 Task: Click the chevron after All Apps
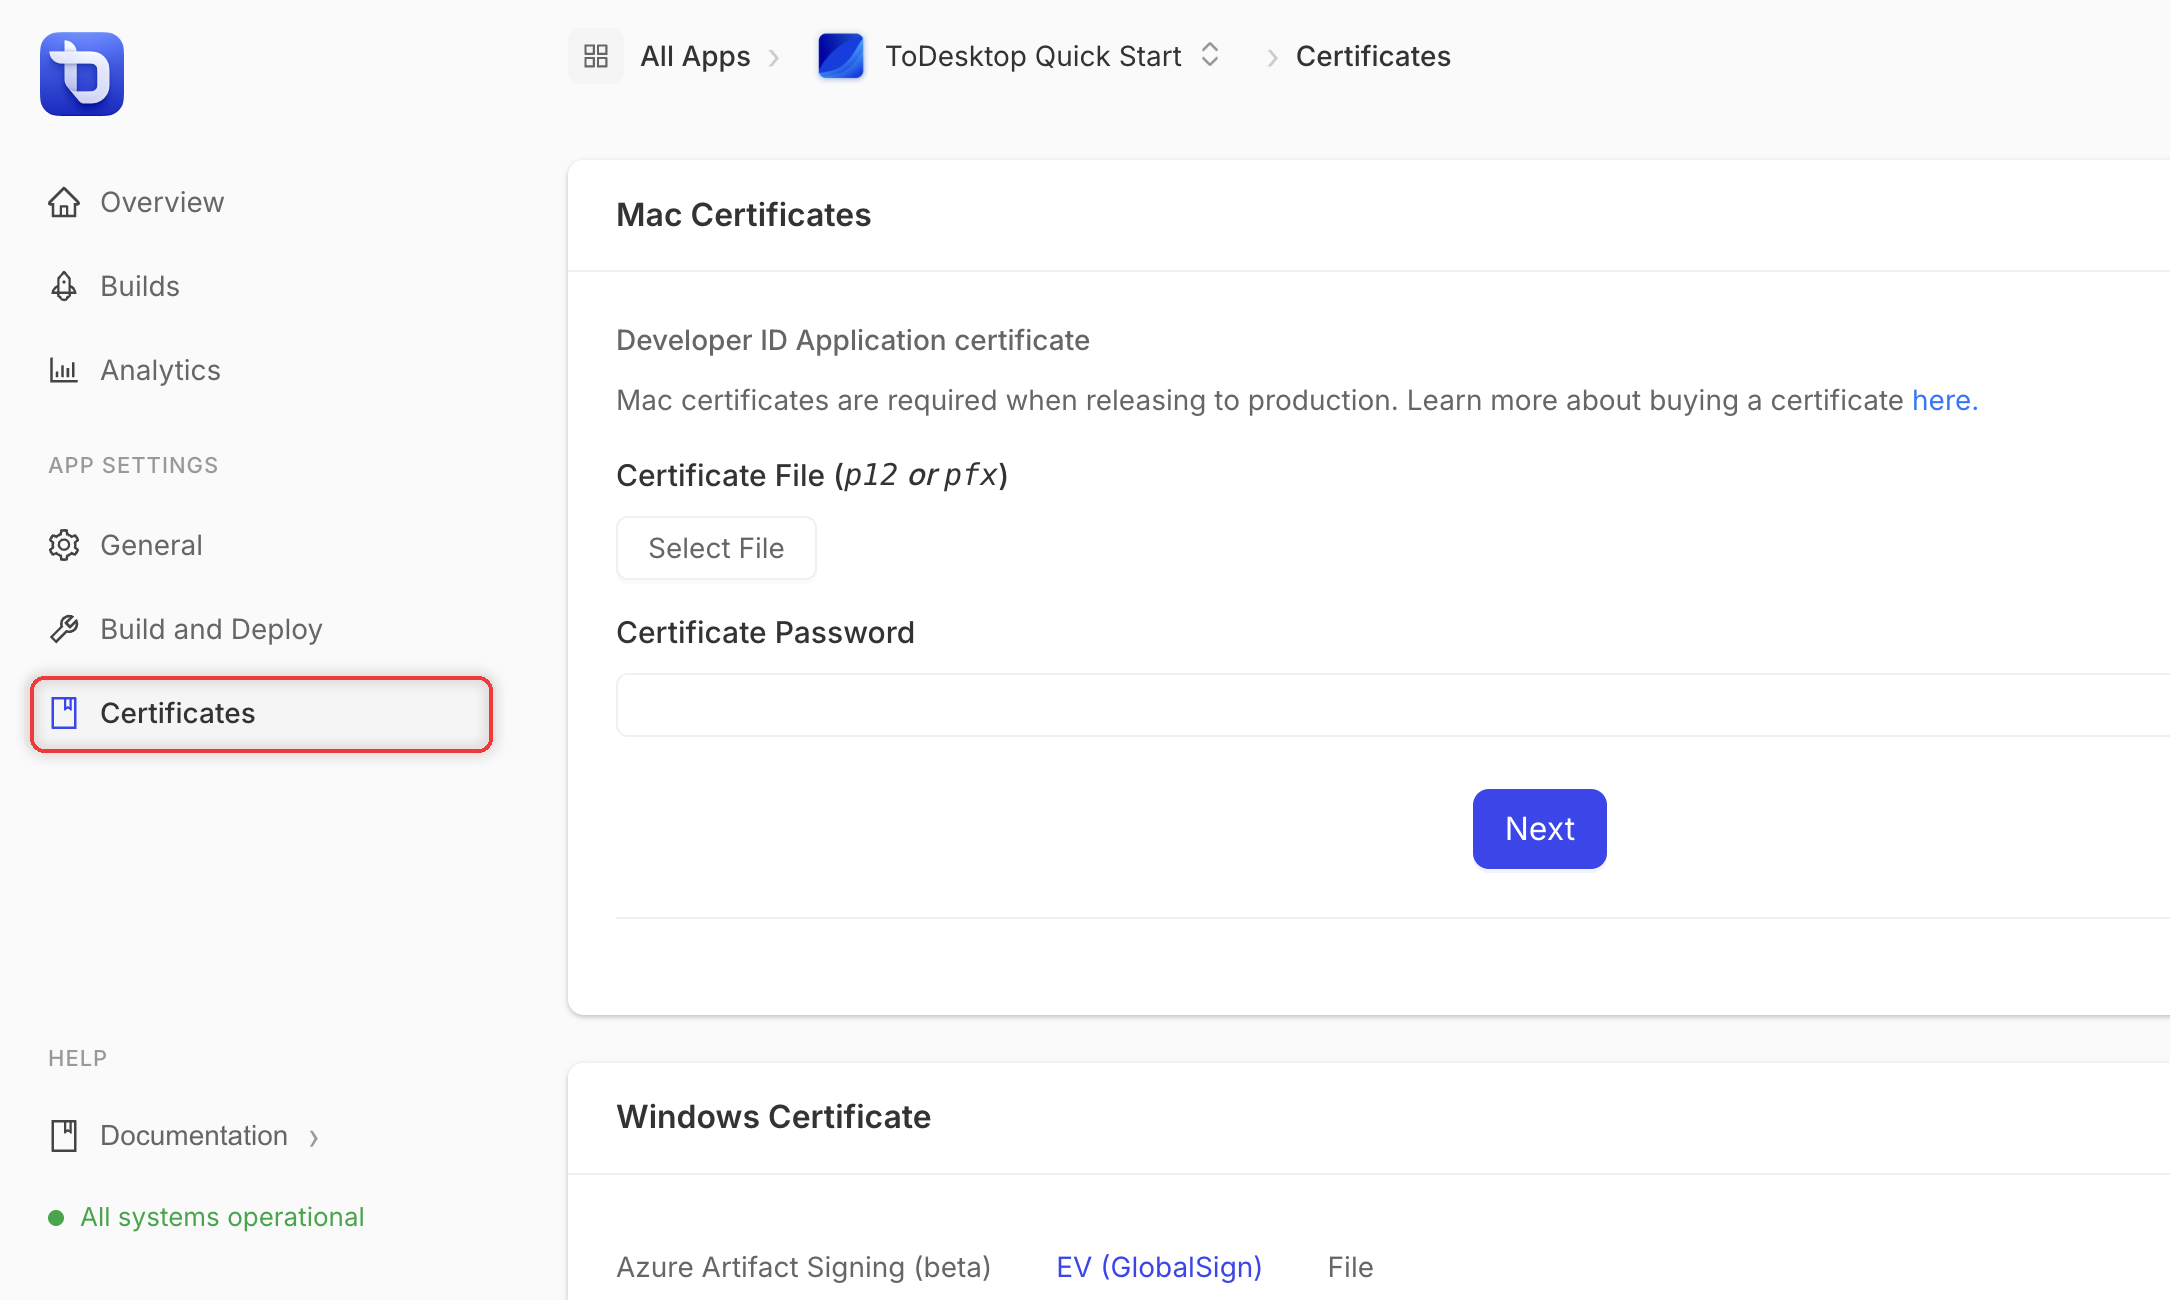[774, 58]
